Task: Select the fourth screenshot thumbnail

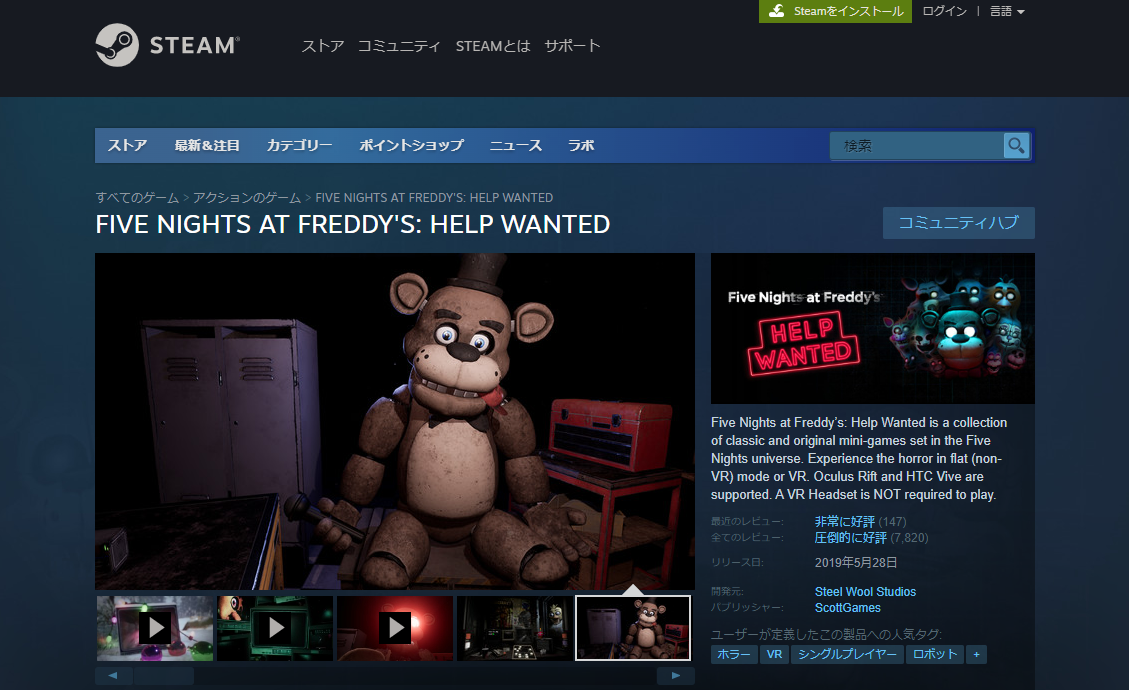Action: tap(515, 628)
